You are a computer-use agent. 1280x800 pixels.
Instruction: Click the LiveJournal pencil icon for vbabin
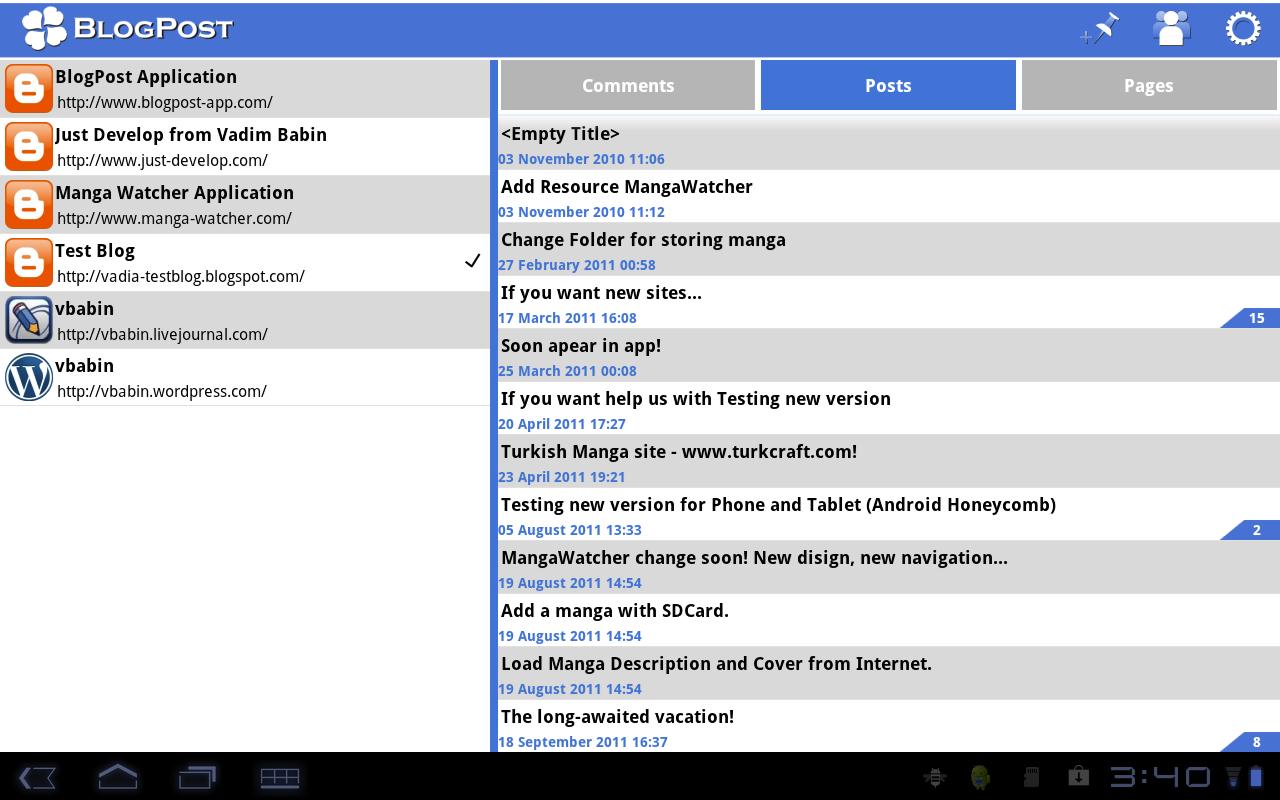click(29, 320)
